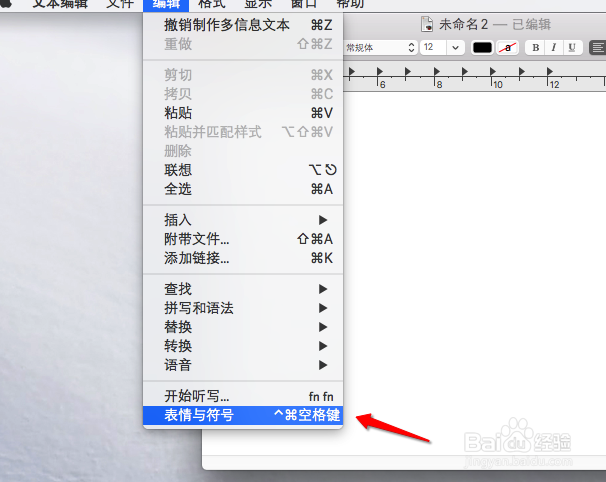Open the Apple menu
The width and height of the screenshot is (606, 482).
[x=6, y=3]
